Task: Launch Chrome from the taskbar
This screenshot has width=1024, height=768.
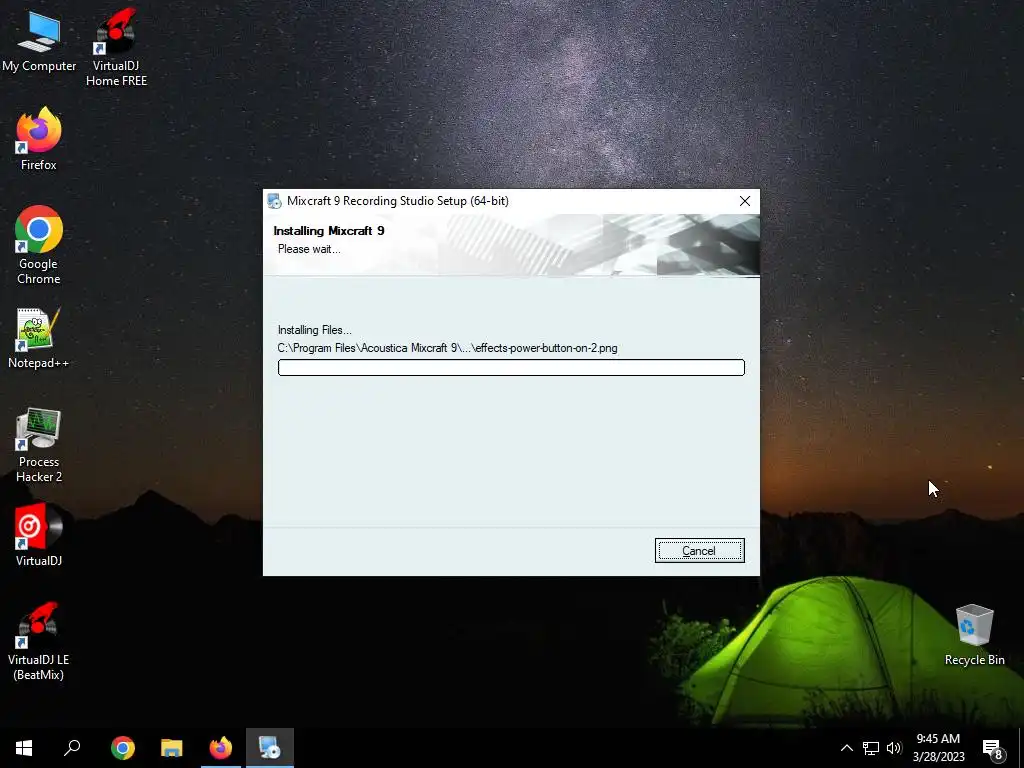Action: click(123, 748)
